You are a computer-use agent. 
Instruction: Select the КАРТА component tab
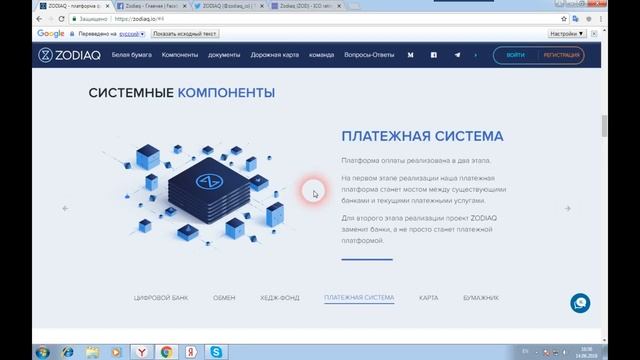[x=429, y=298]
